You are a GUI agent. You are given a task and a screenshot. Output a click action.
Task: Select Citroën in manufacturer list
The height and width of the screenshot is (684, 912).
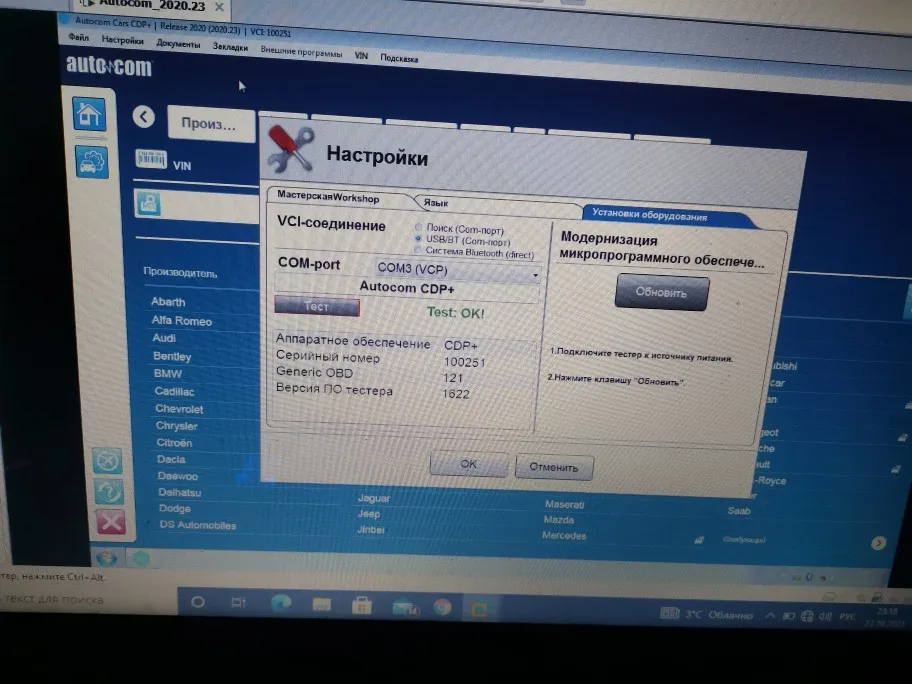point(174,443)
